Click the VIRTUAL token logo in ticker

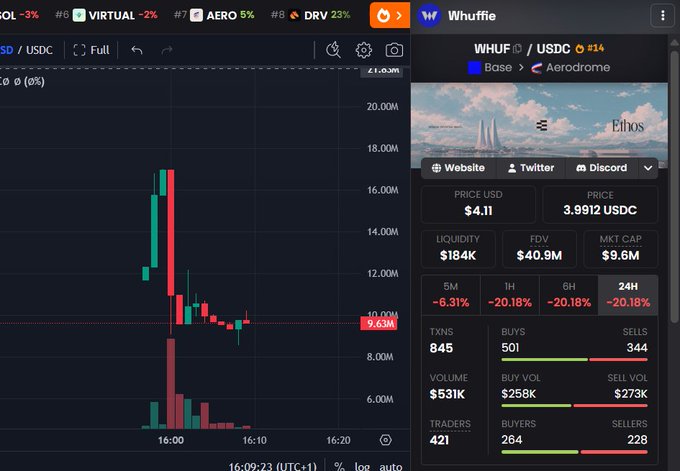tap(79, 15)
